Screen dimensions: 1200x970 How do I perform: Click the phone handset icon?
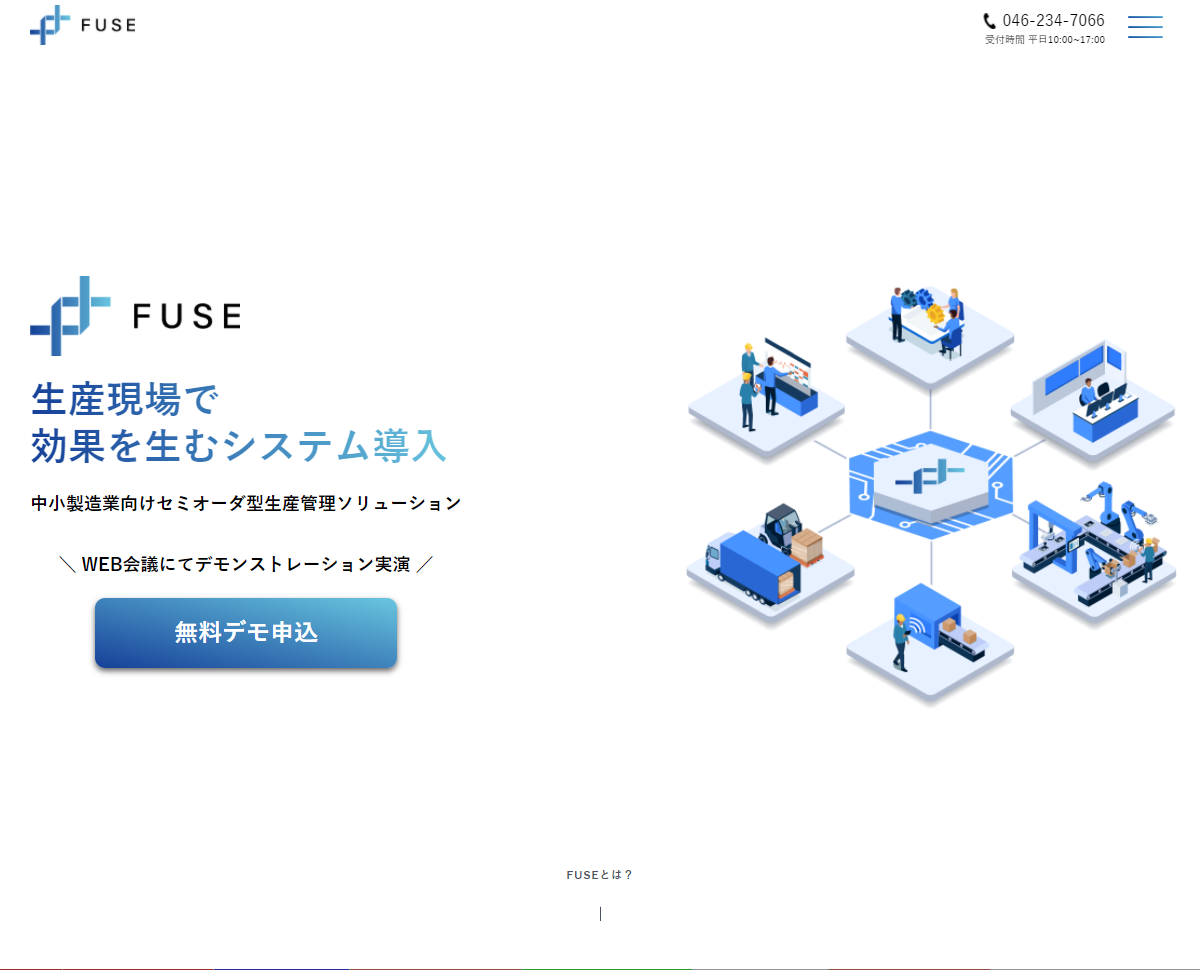click(990, 21)
